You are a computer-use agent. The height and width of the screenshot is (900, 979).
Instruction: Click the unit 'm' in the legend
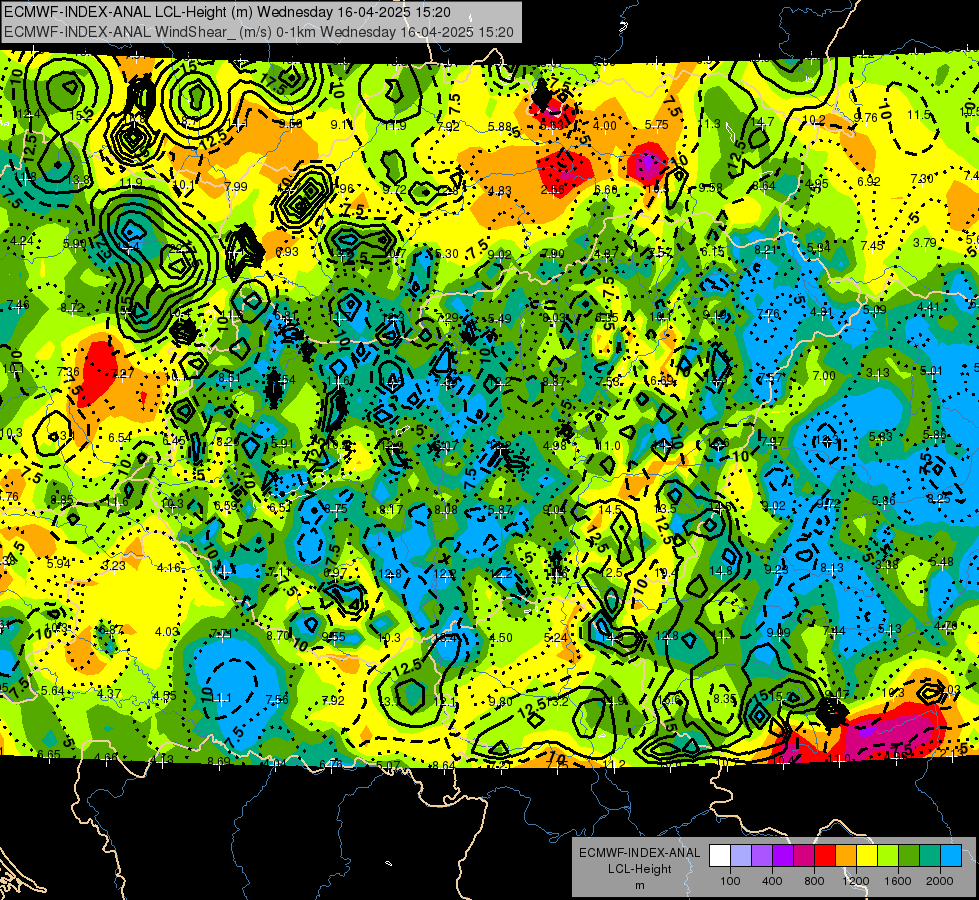[639, 885]
